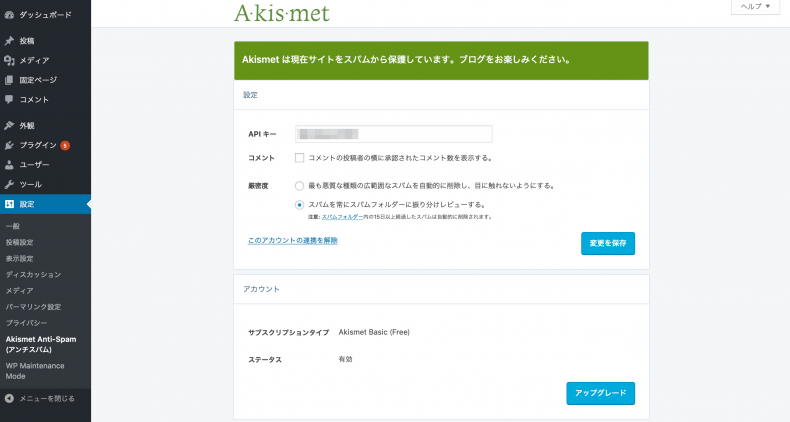Open 投稿 menu item
The image size is (790, 422).
coord(45,41)
